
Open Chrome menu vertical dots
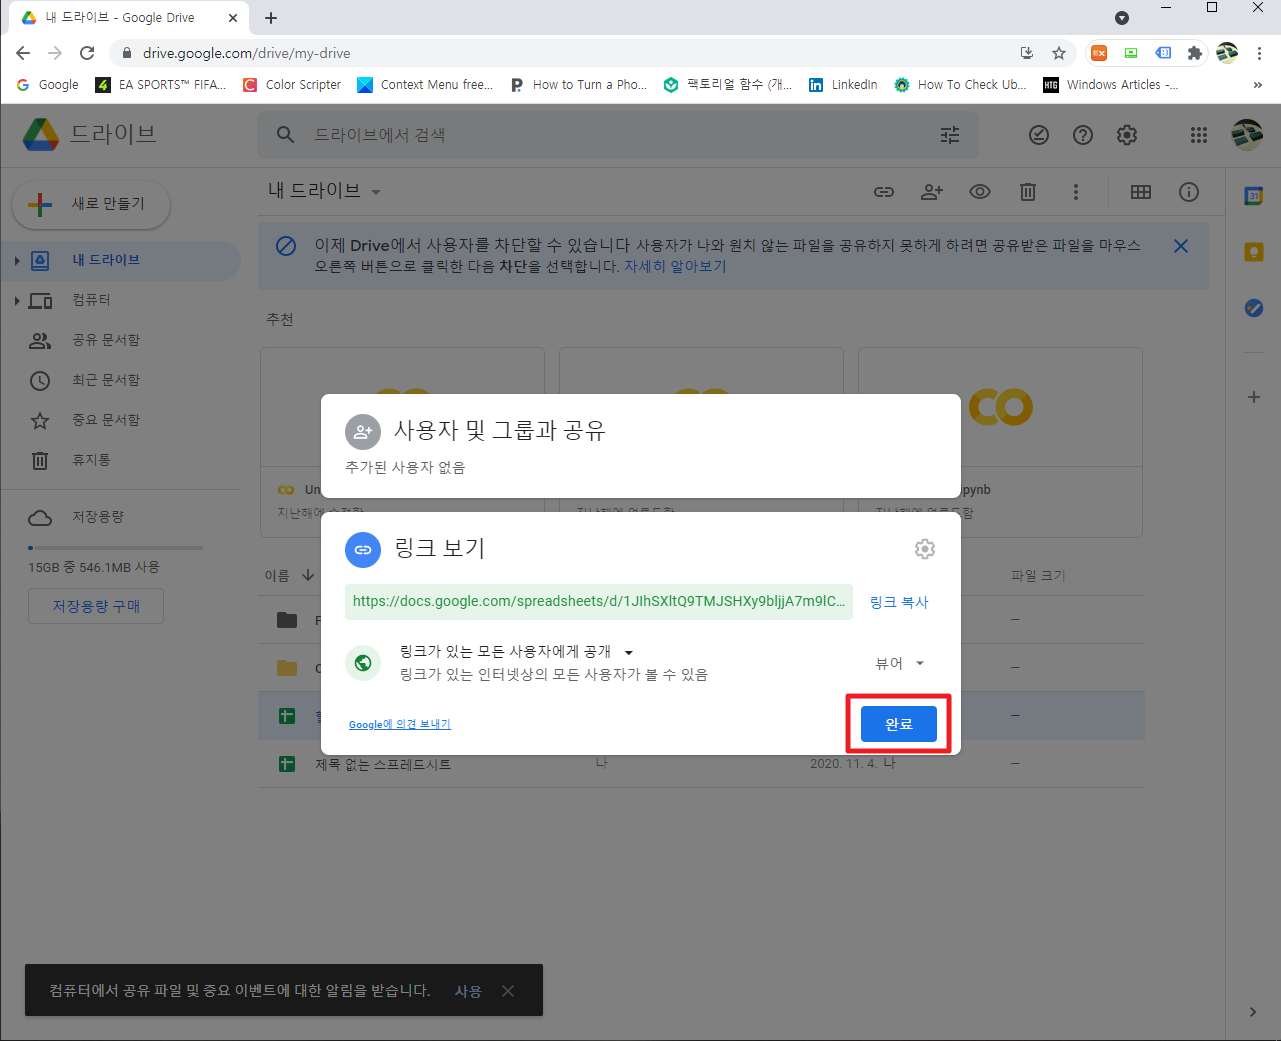click(x=1260, y=53)
